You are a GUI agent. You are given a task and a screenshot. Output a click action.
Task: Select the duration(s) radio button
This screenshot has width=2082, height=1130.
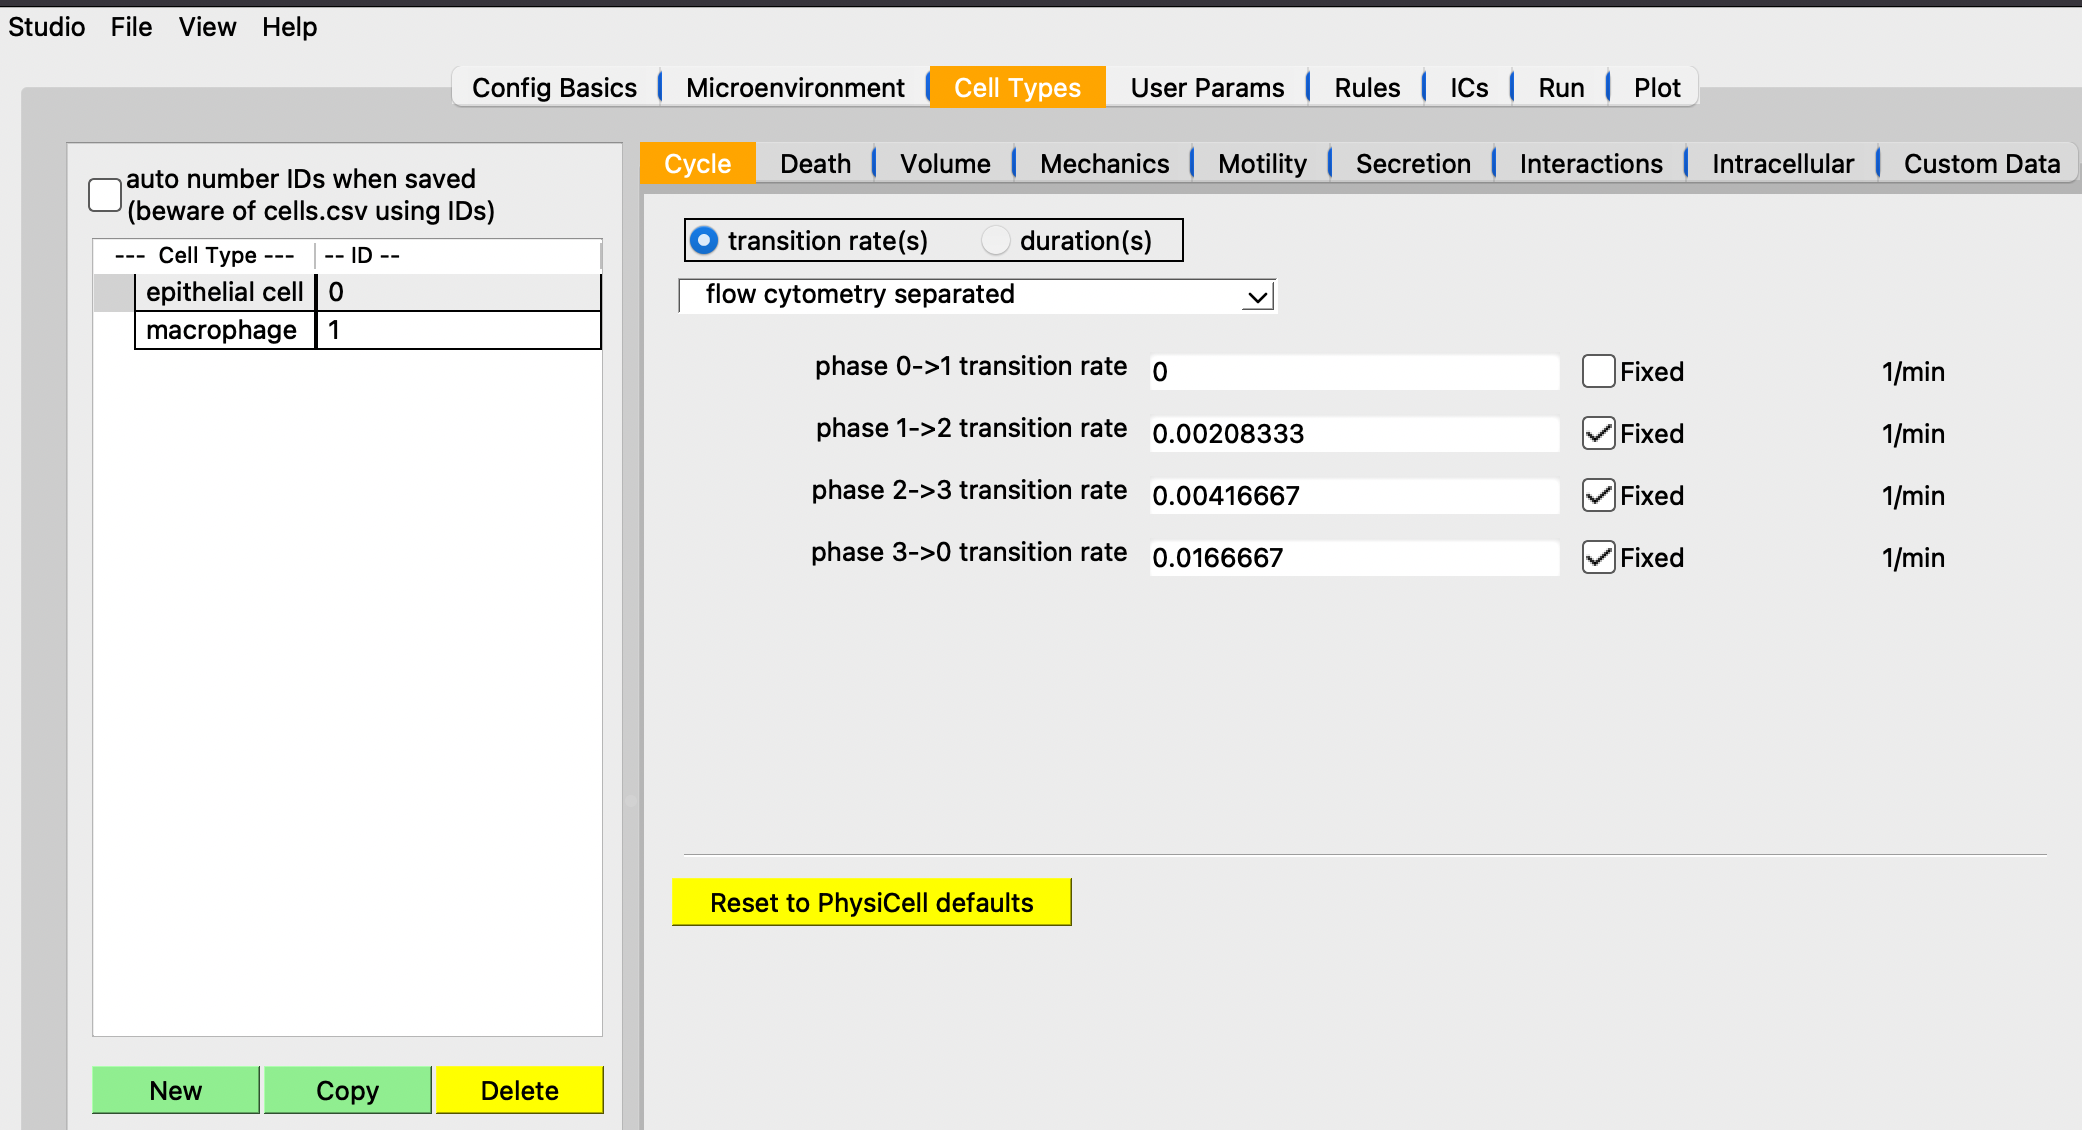[x=995, y=241]
